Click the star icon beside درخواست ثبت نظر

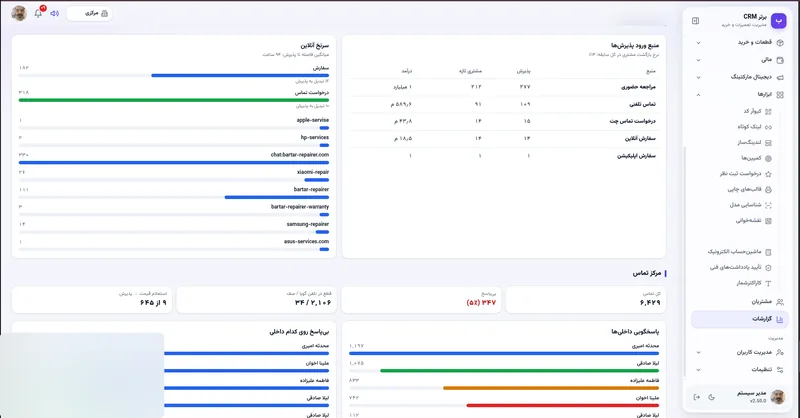768,174
